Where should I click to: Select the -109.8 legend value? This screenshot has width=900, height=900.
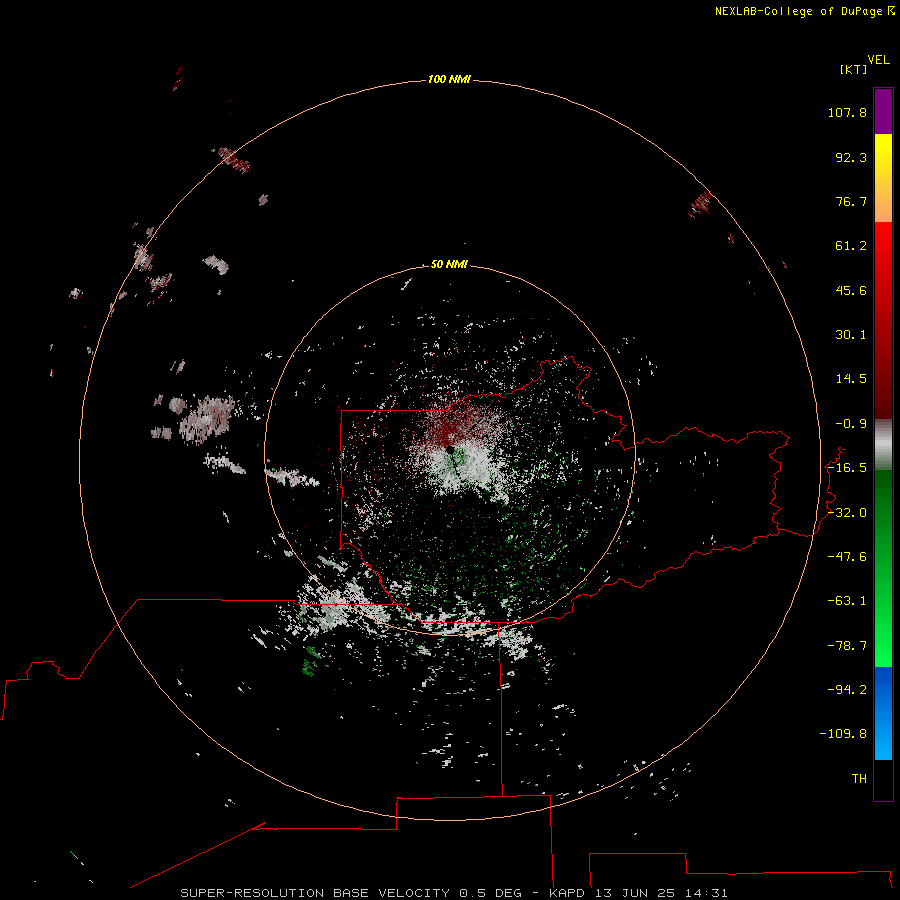pos(843,734)
